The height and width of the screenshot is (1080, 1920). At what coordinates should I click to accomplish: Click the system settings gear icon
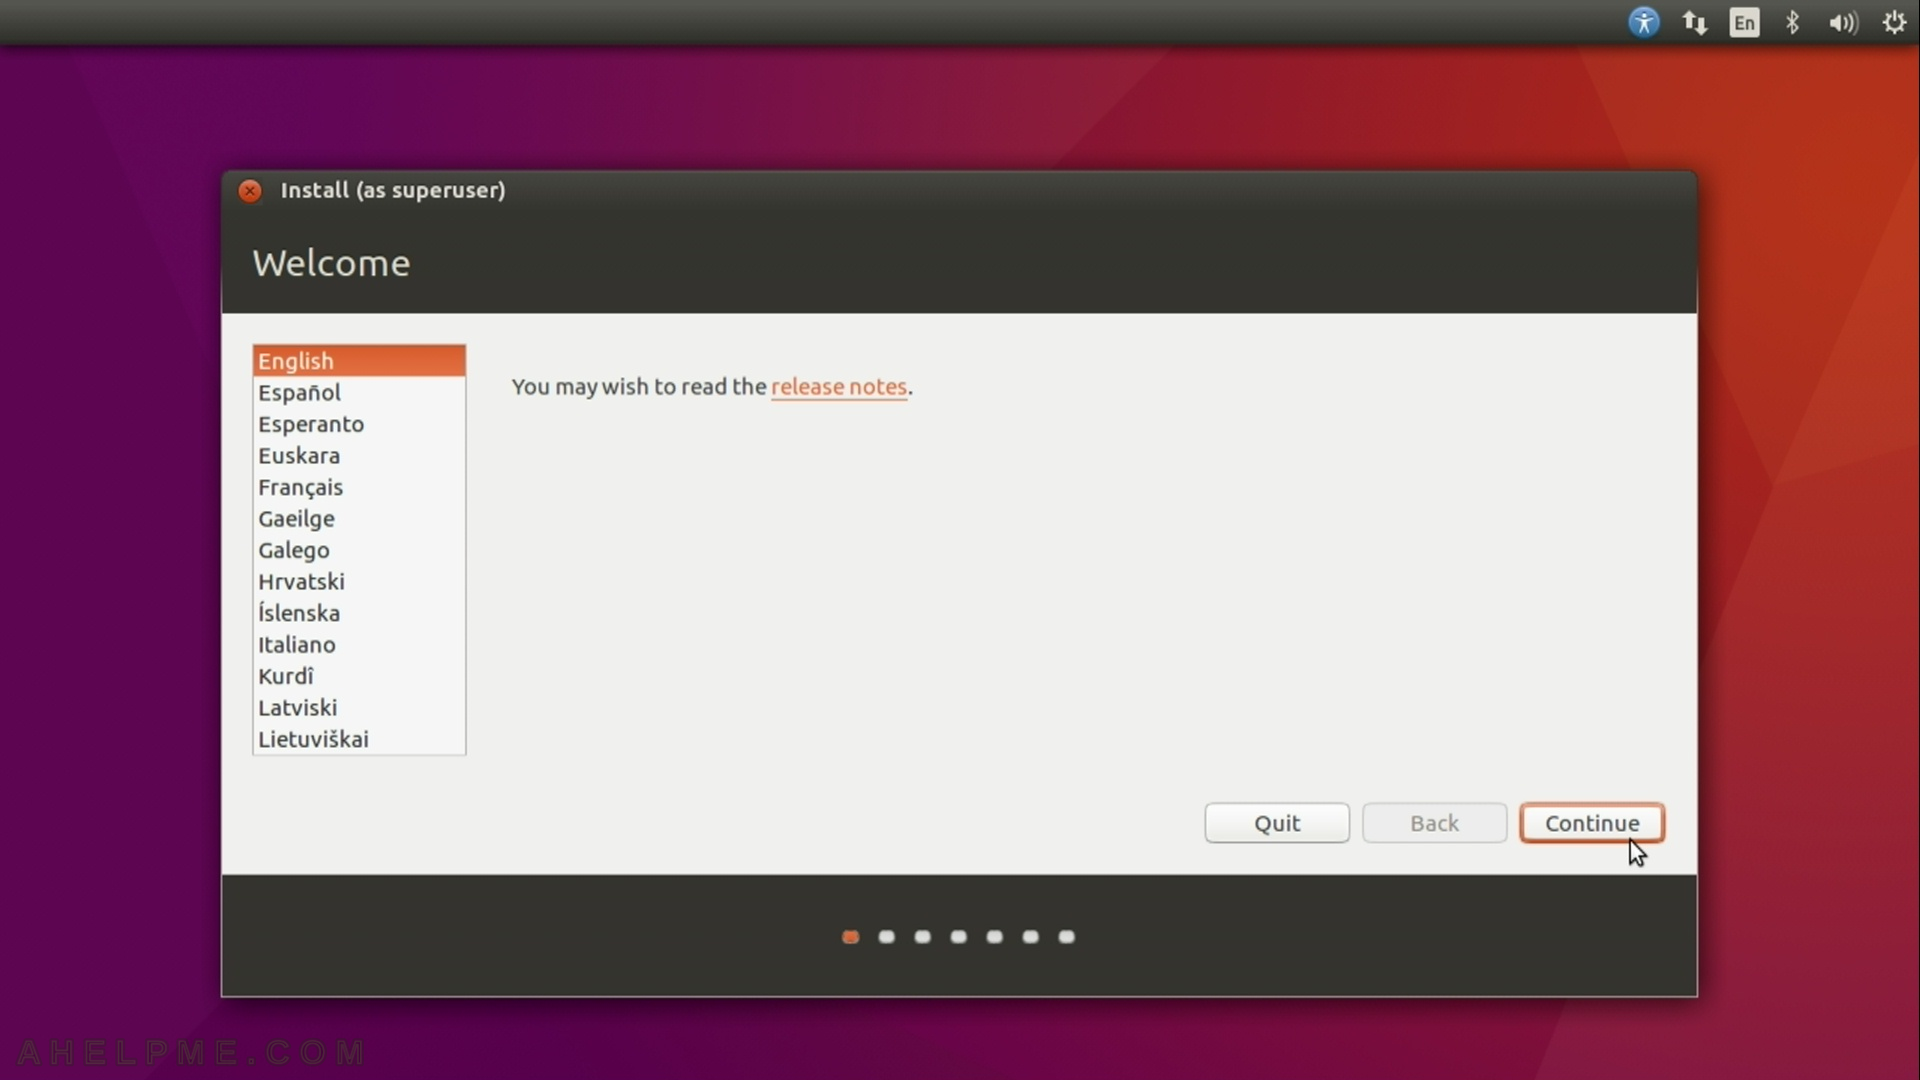pos(1894,22)
